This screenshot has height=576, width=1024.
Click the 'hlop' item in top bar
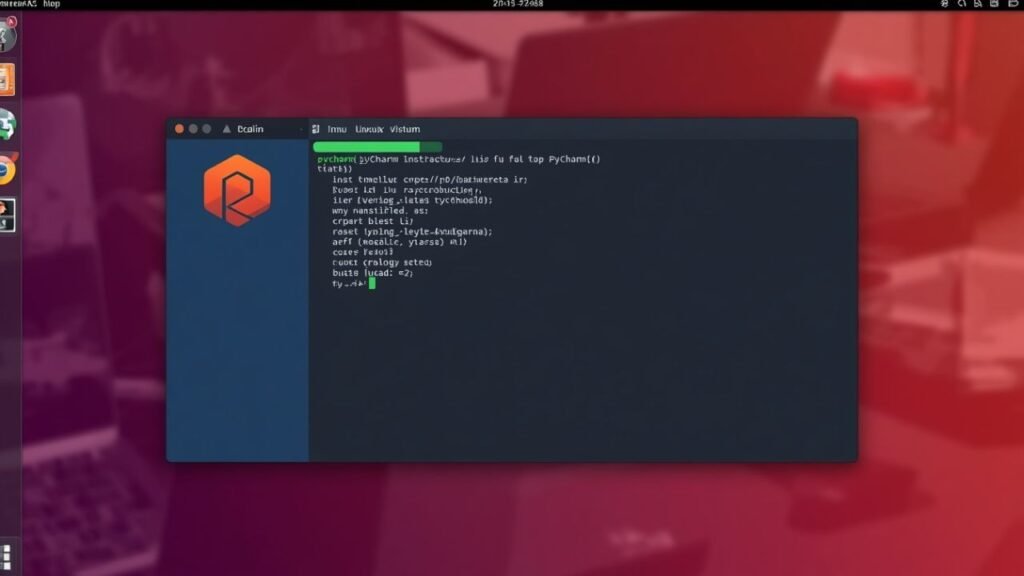click(x=52, y=4)
